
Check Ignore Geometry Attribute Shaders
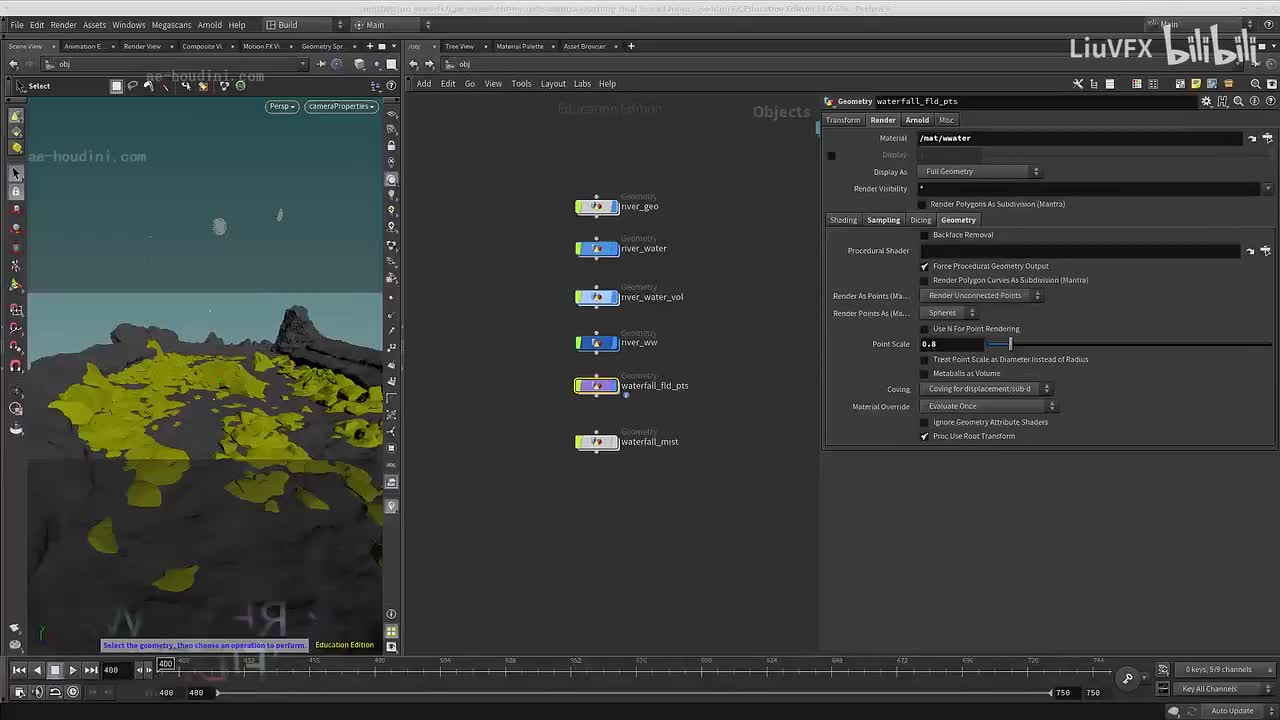point(924,422)
